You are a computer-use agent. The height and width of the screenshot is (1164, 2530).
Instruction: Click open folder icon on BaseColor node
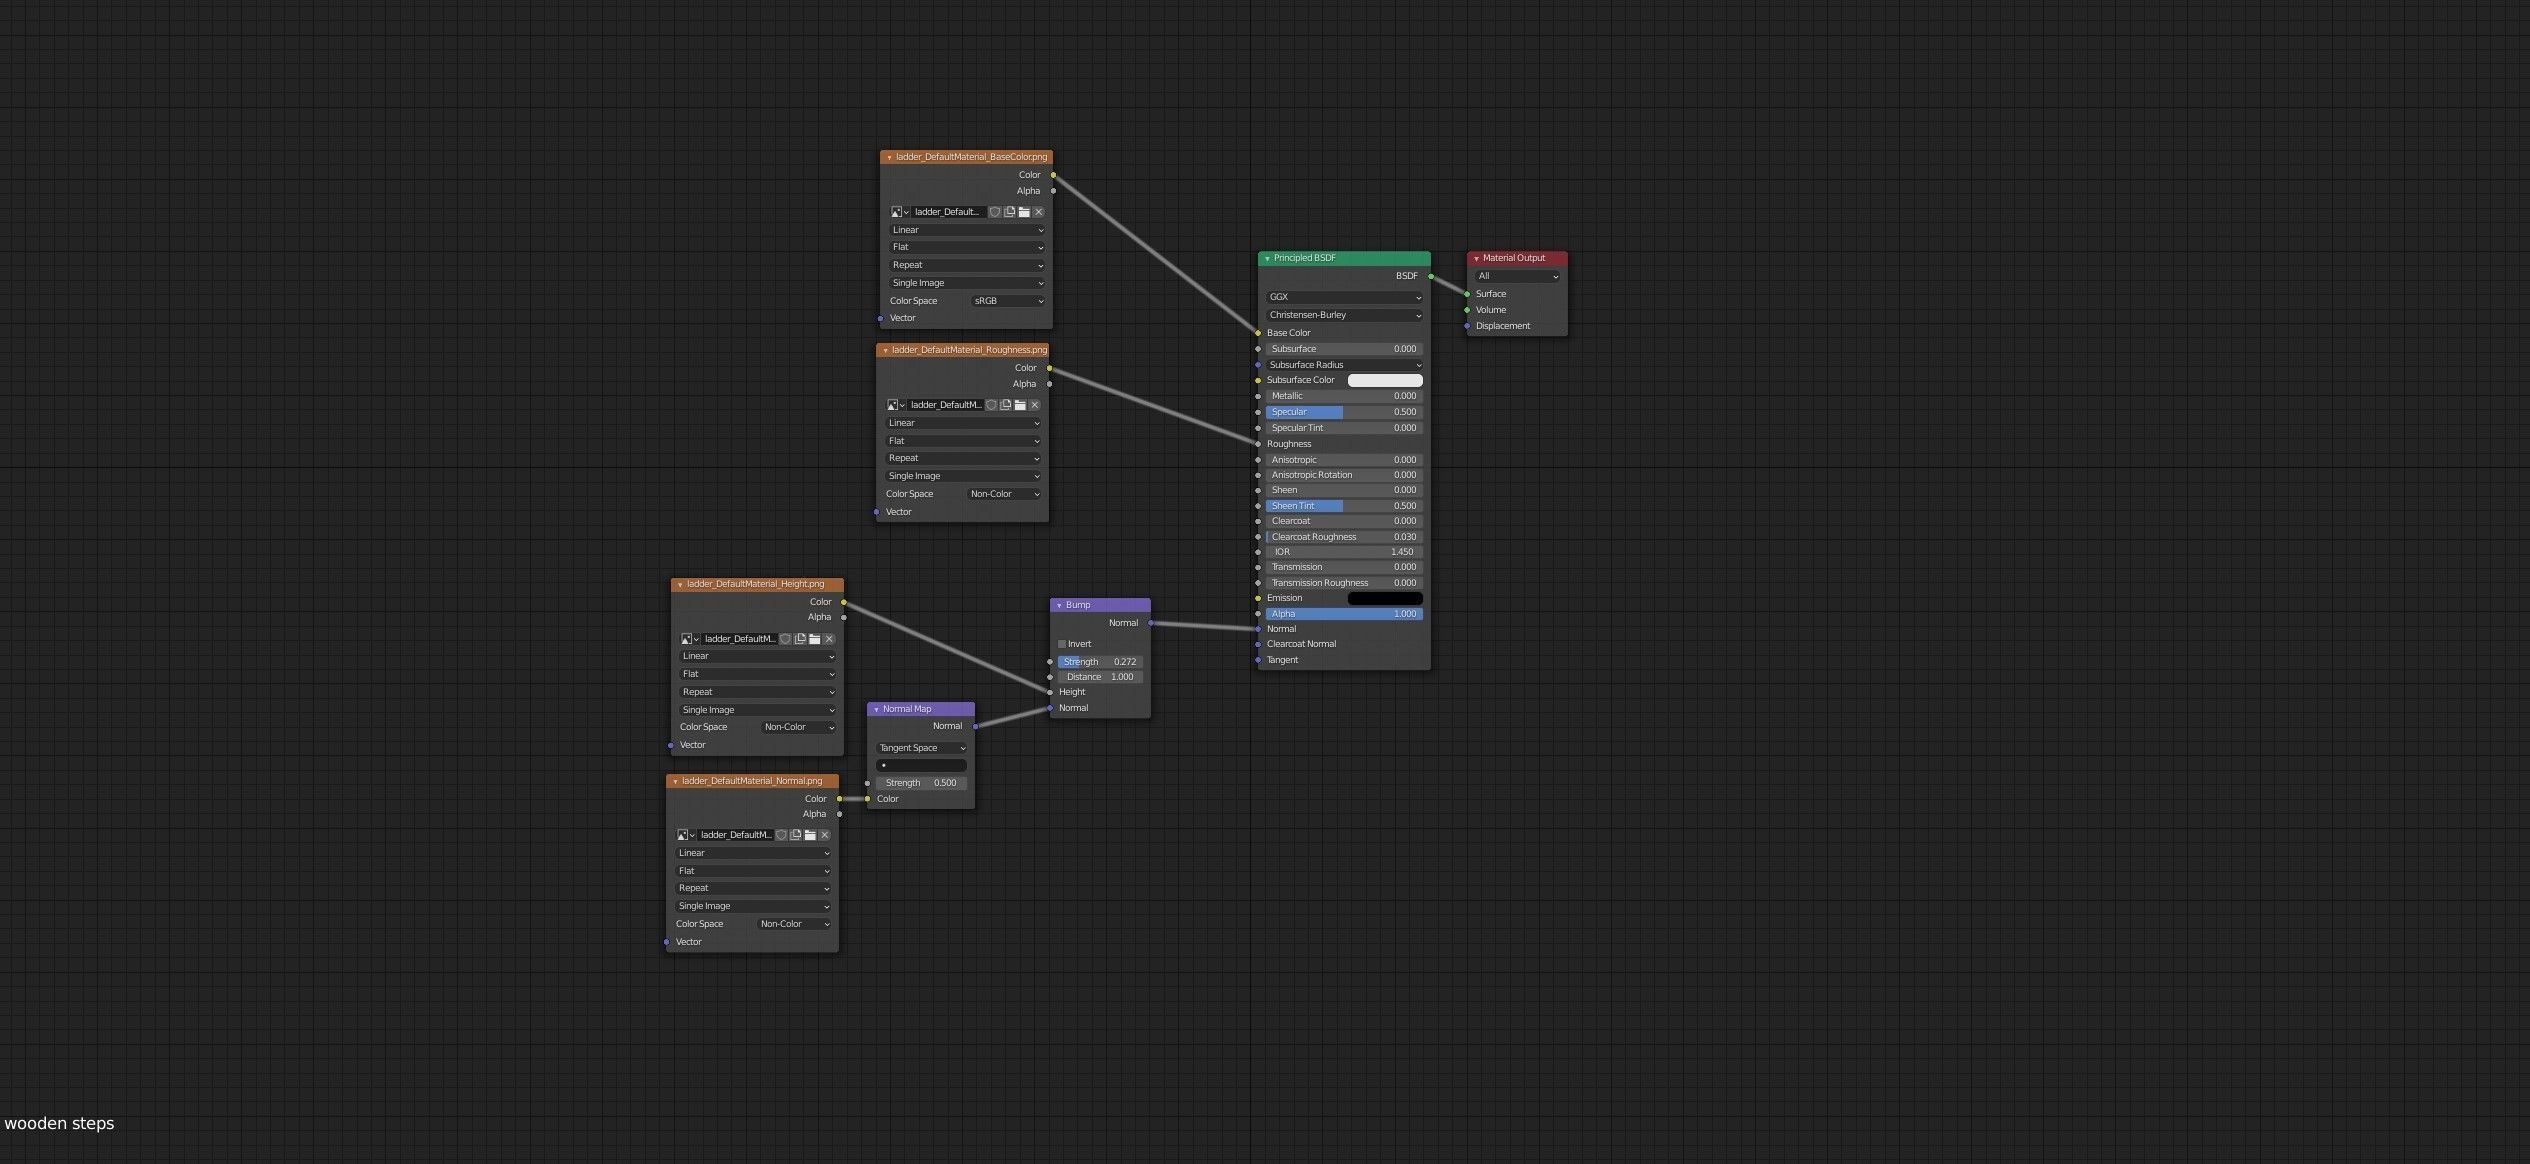(x=1024, y=212)
